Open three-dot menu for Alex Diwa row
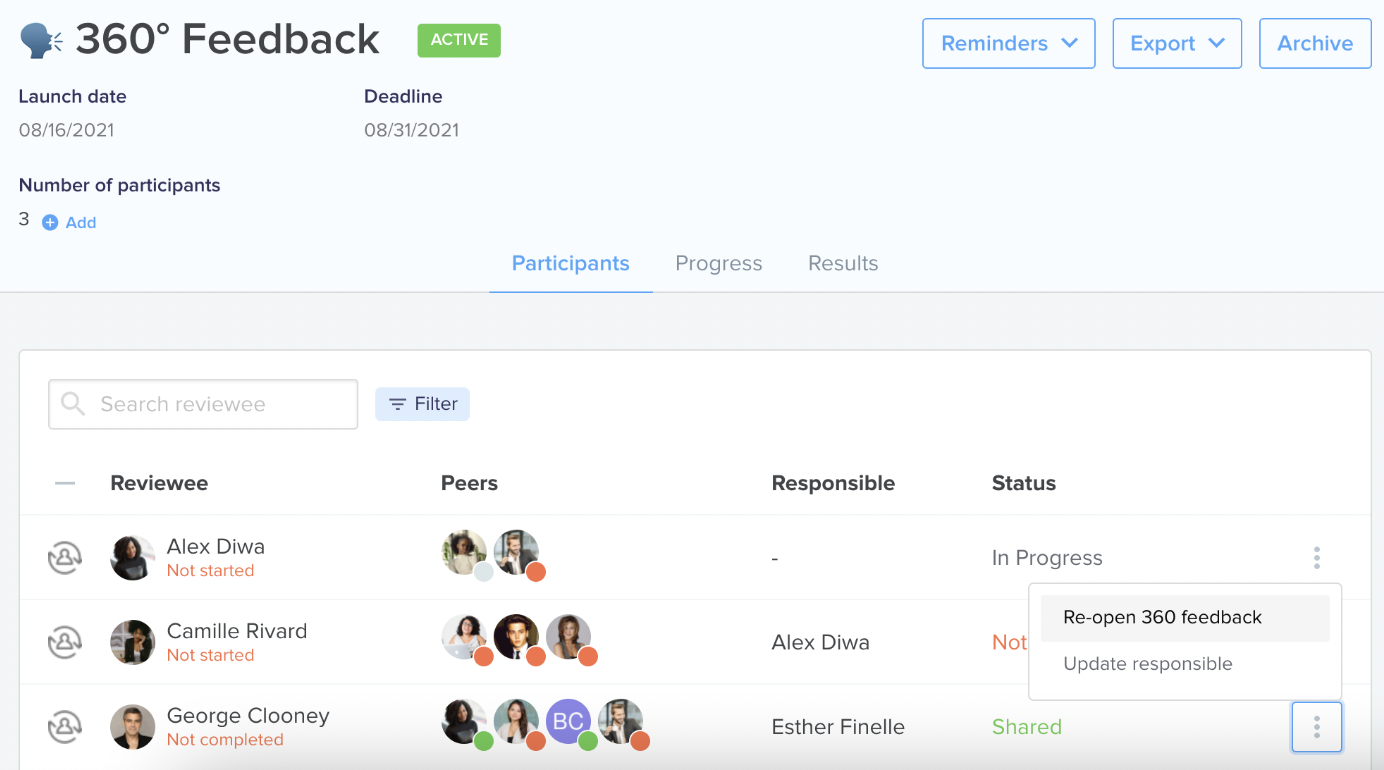The image size is (1384, 770). (1317, 558)
